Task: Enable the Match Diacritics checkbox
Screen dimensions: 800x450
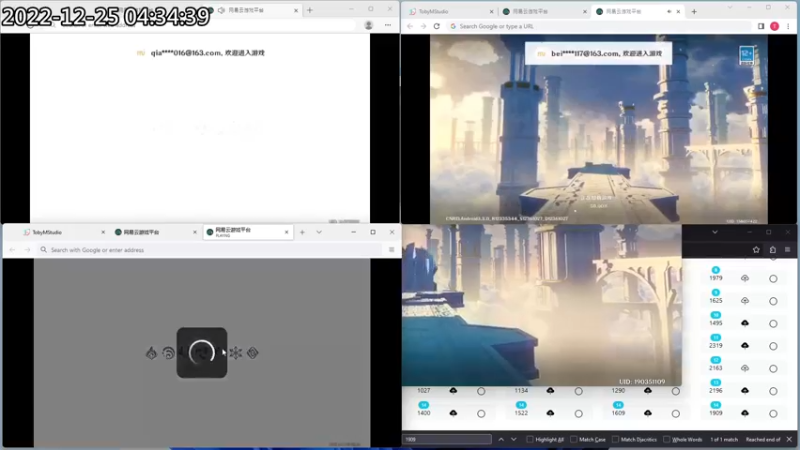Action: [615, 439]
